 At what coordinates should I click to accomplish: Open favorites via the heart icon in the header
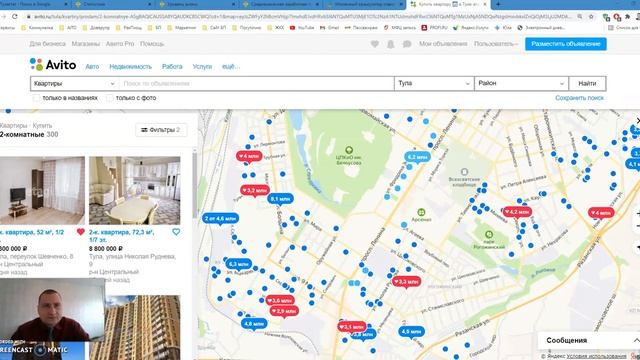(x=375, y=44)
